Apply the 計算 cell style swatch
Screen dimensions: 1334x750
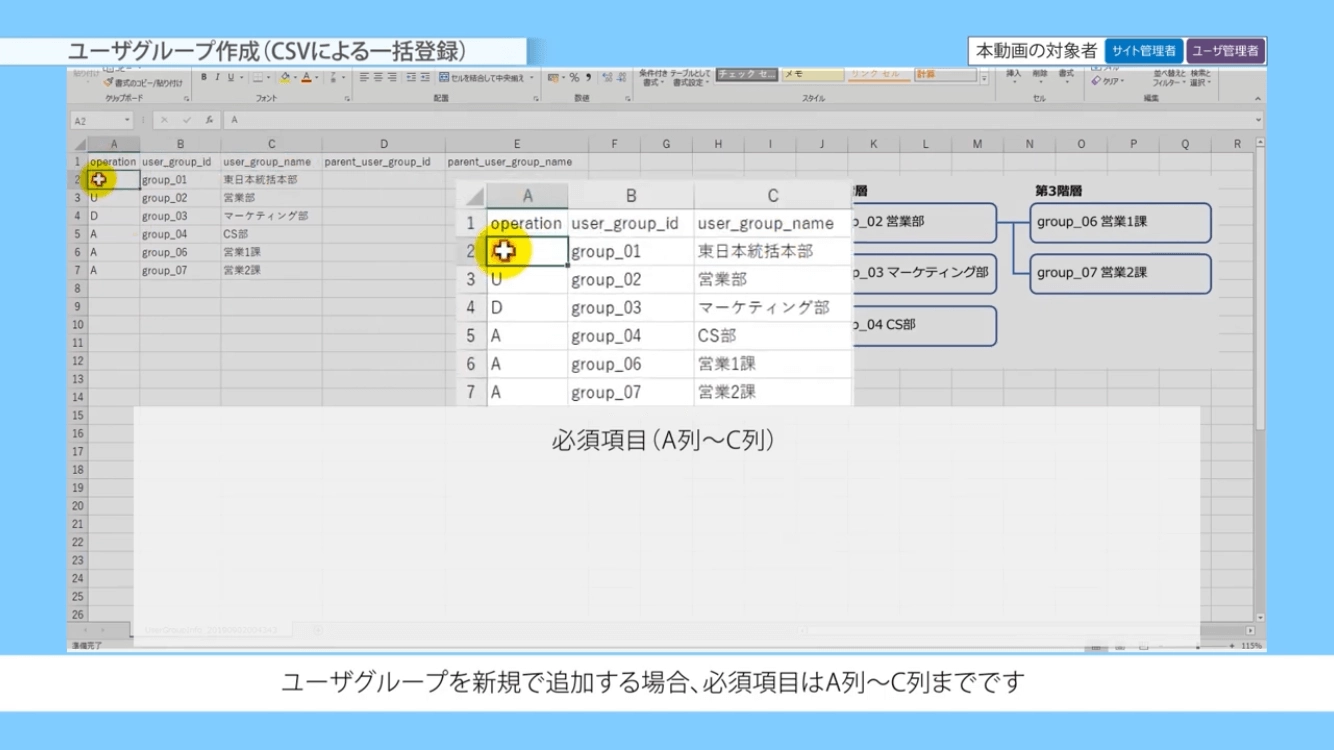coord(945,75)
